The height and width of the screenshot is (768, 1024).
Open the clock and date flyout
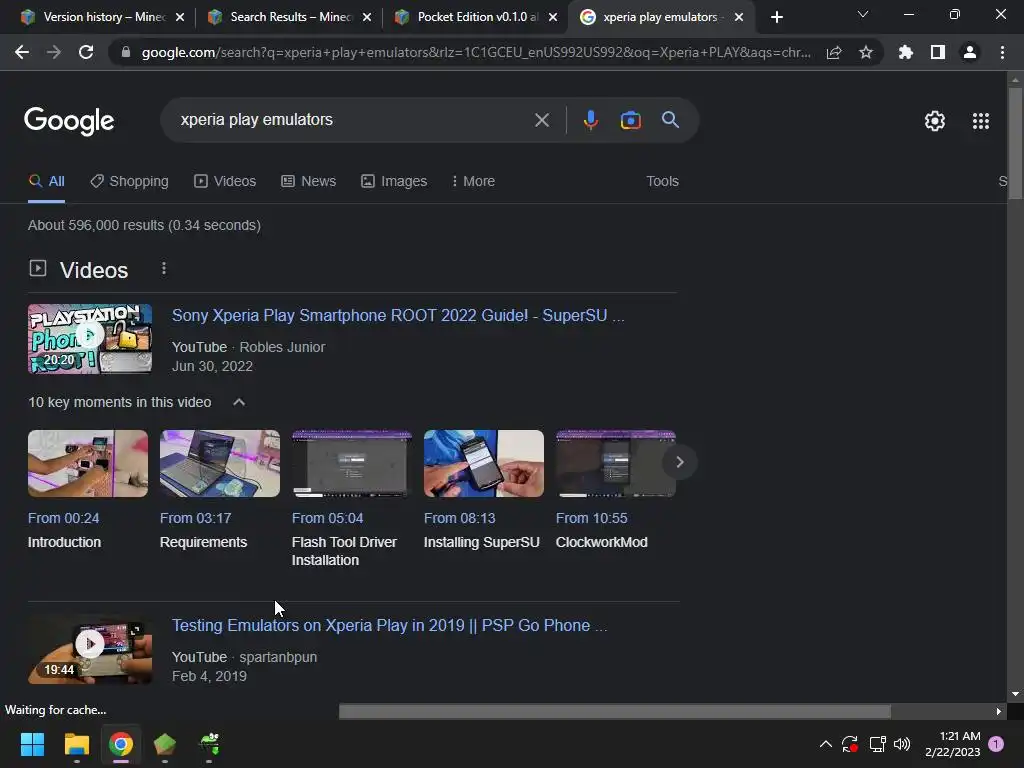(x=953, y=744)
